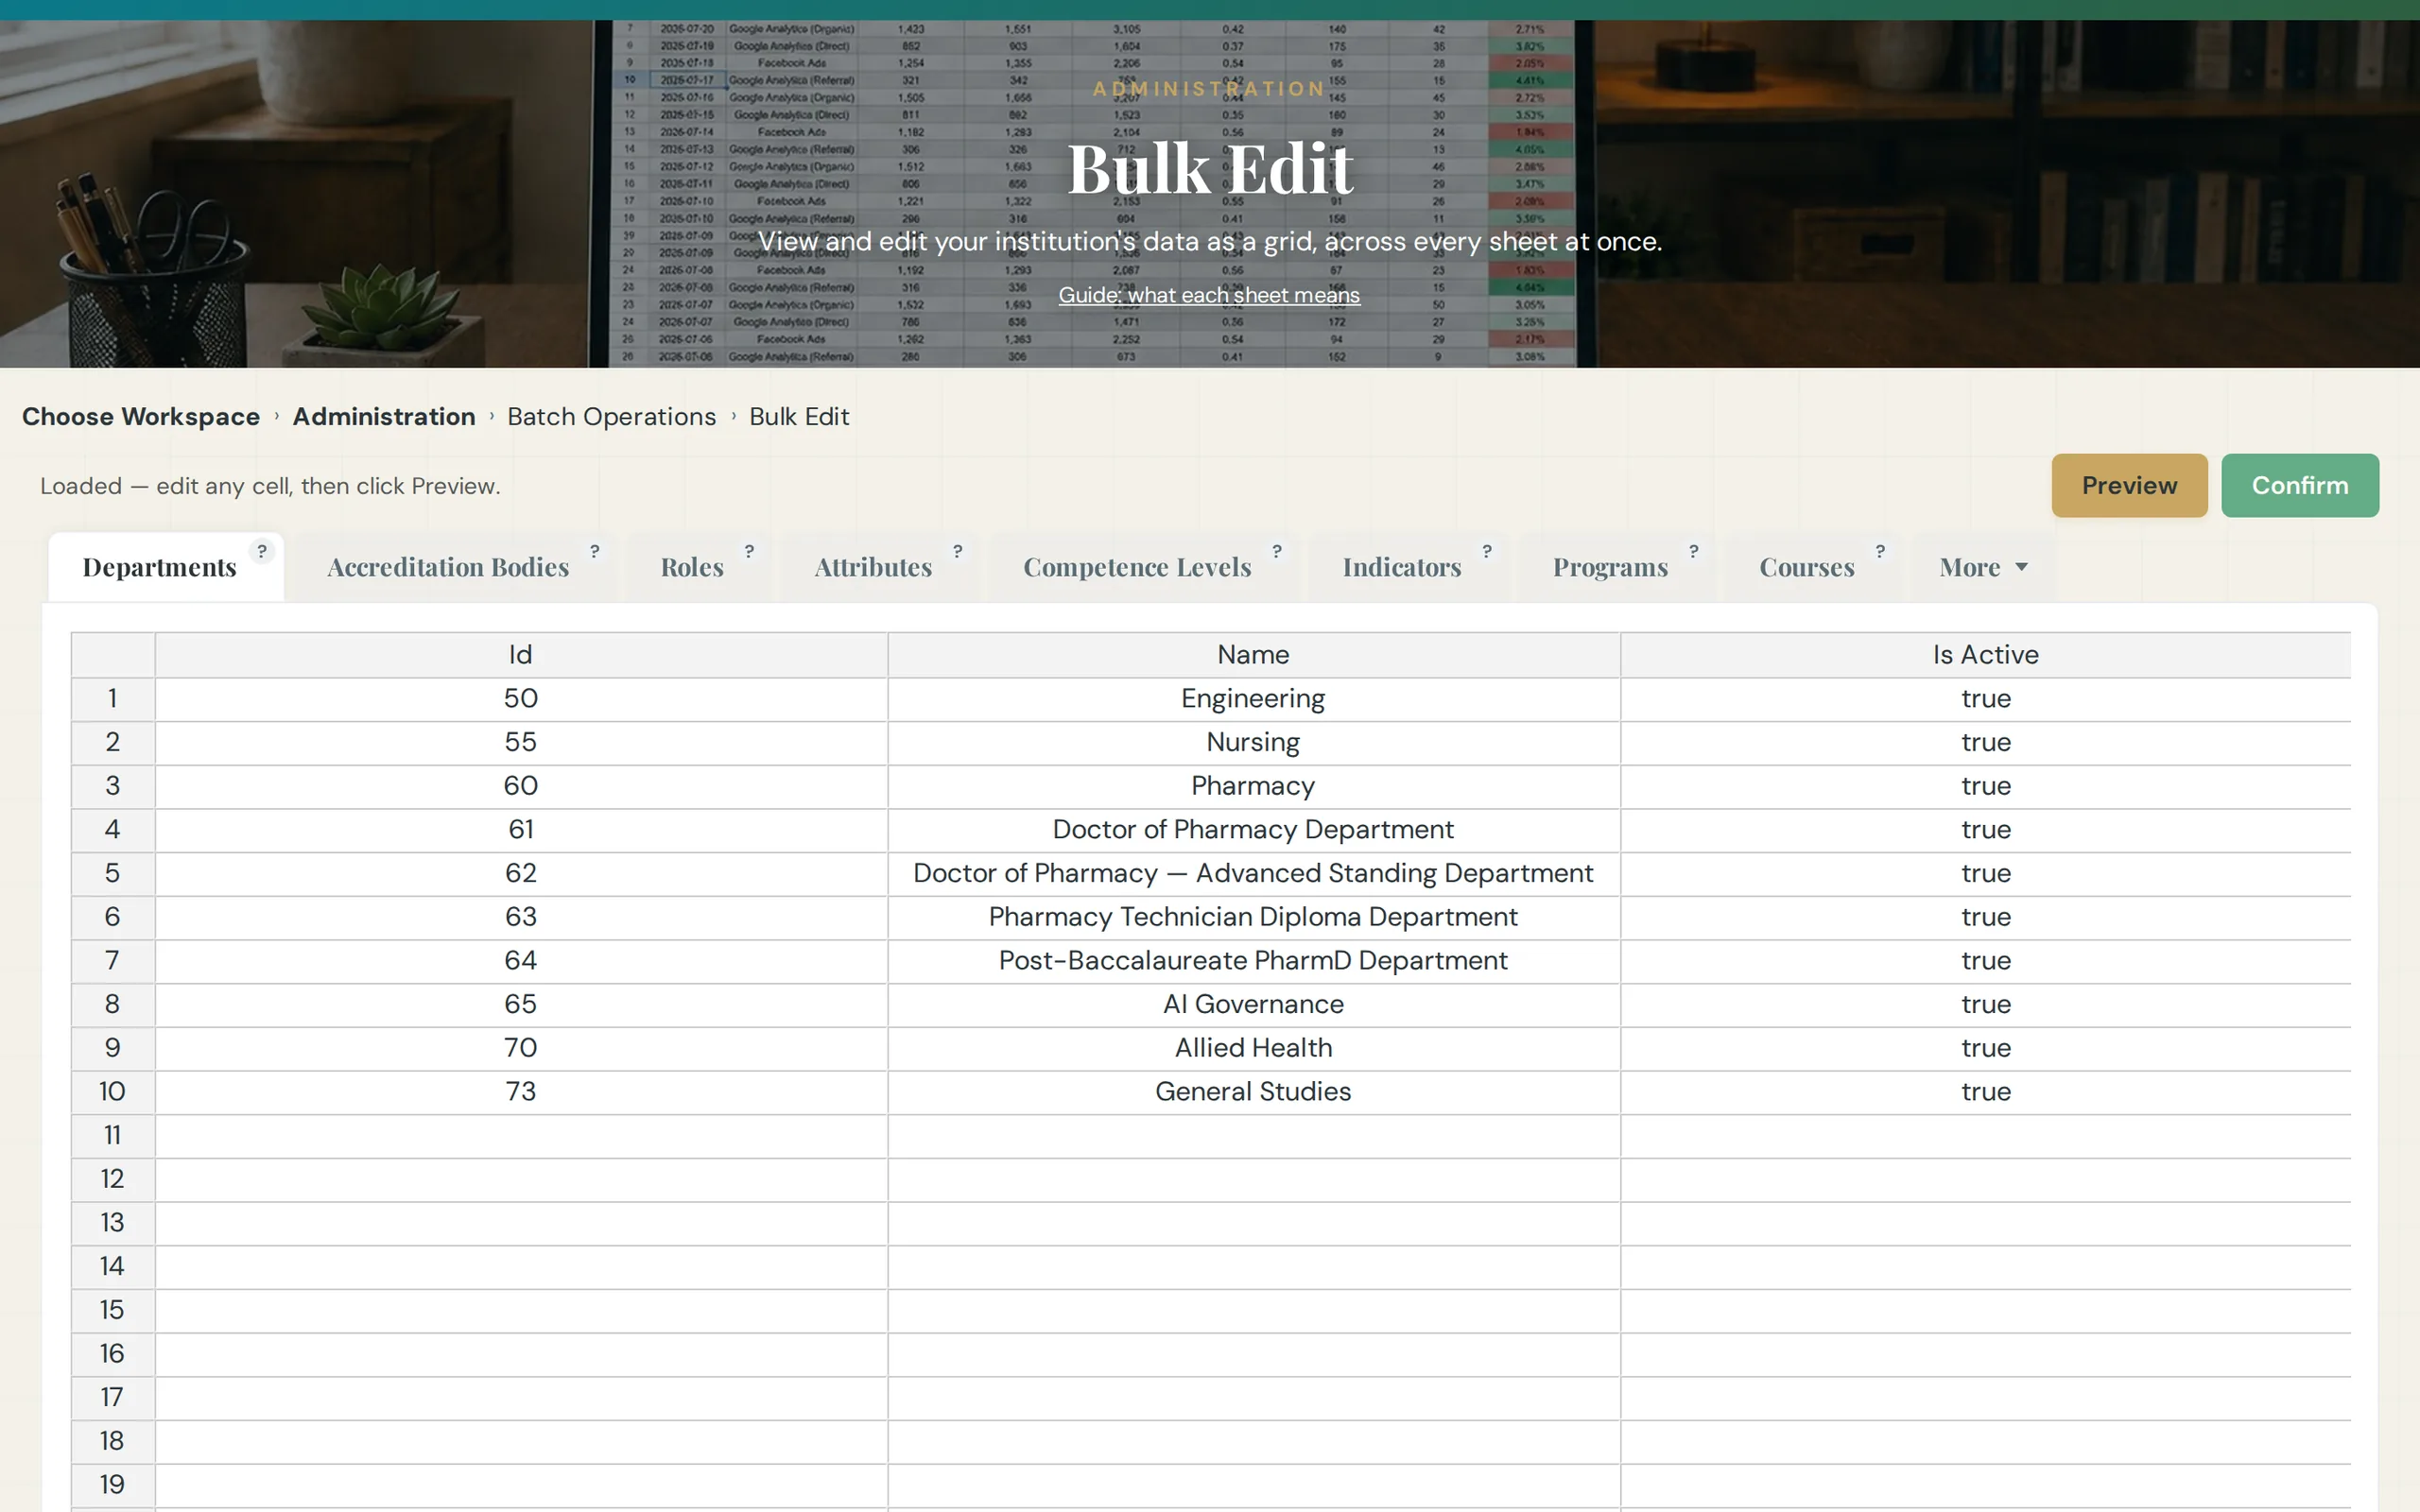This screenshot has height=1512, width=2420.
Task: Click the green Confirm button
Action: point(2300,486)
